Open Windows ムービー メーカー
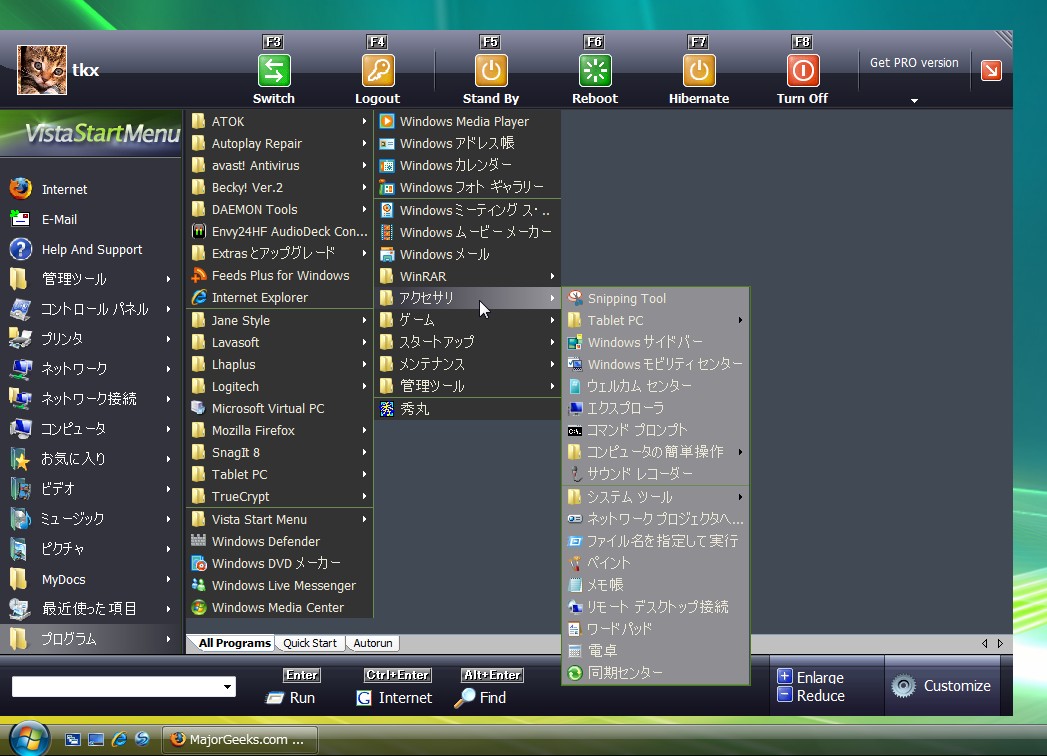1047x756 pixels. (x=467, y=232)
